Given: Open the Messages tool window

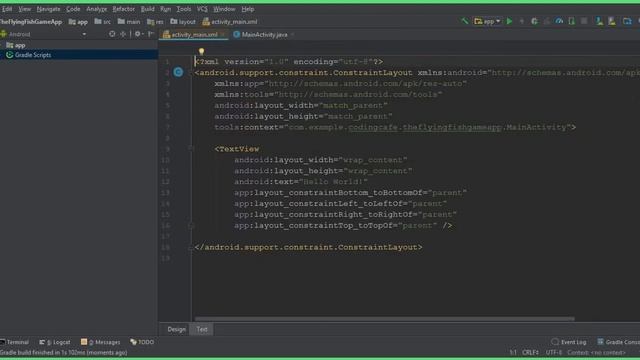Looking at the screenshot, I should 100,342.
